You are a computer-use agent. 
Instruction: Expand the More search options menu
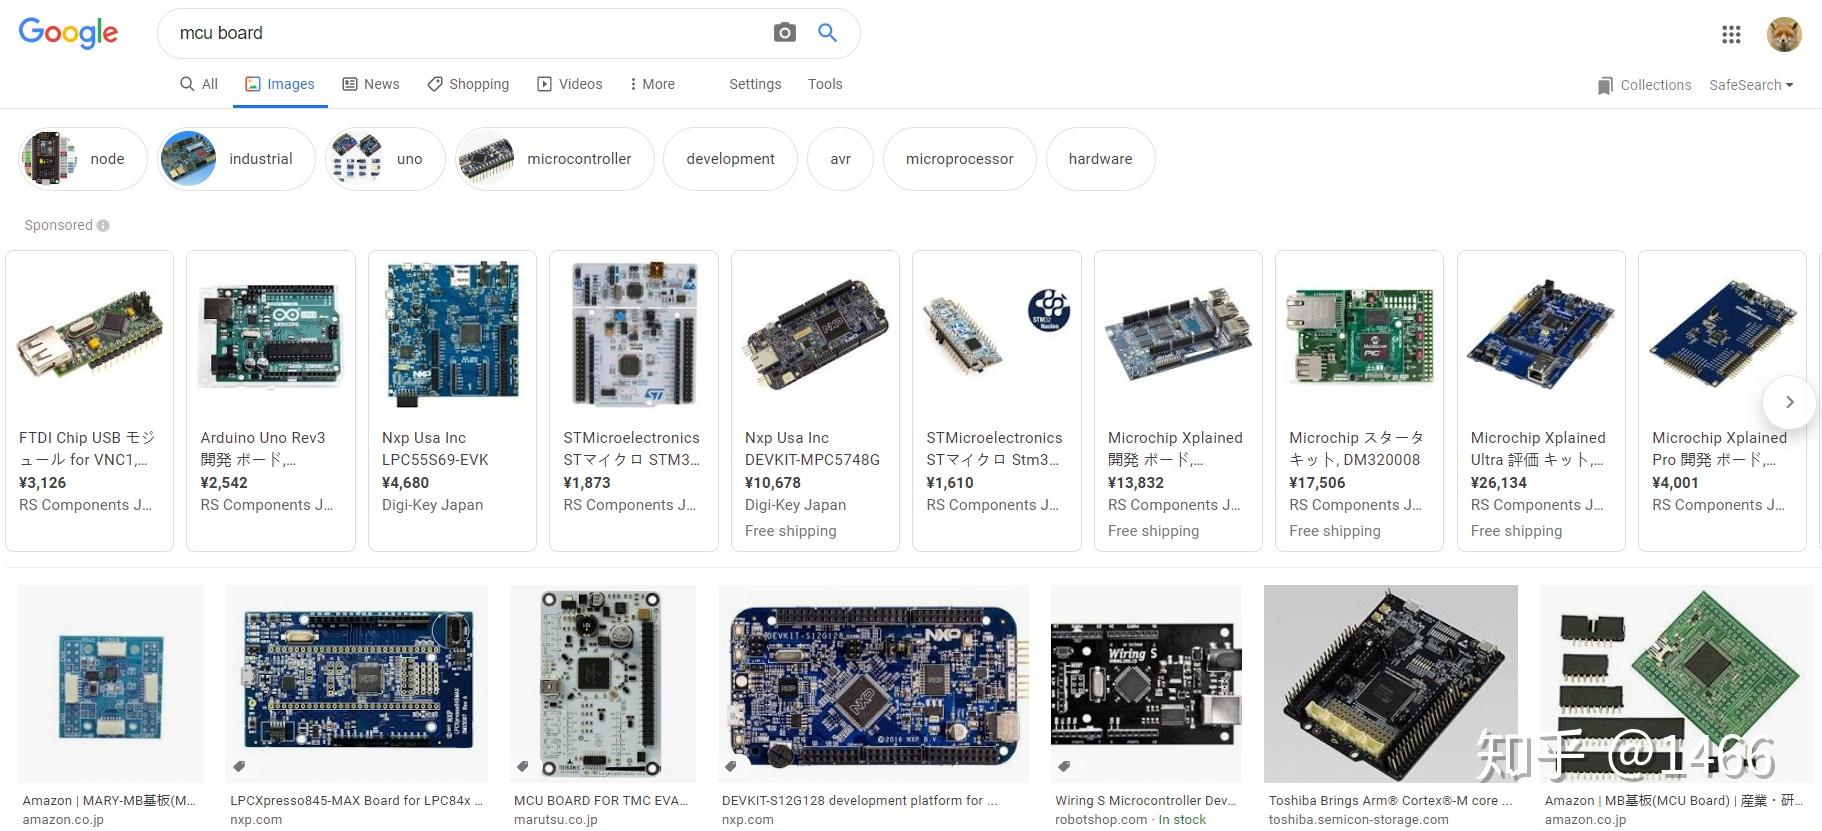tap(652, 84)
